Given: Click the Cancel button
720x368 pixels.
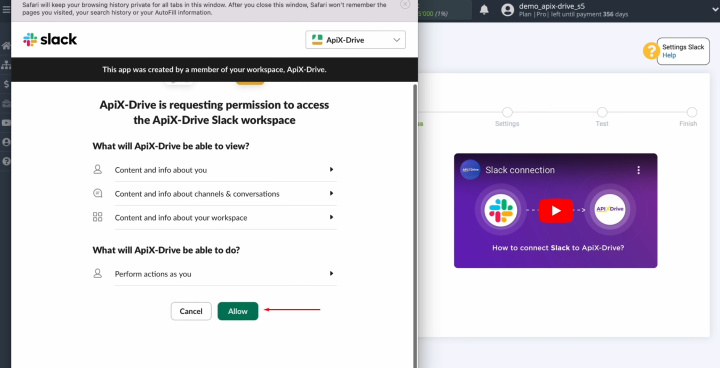Looking at the screenshot, I should [191, 311].
